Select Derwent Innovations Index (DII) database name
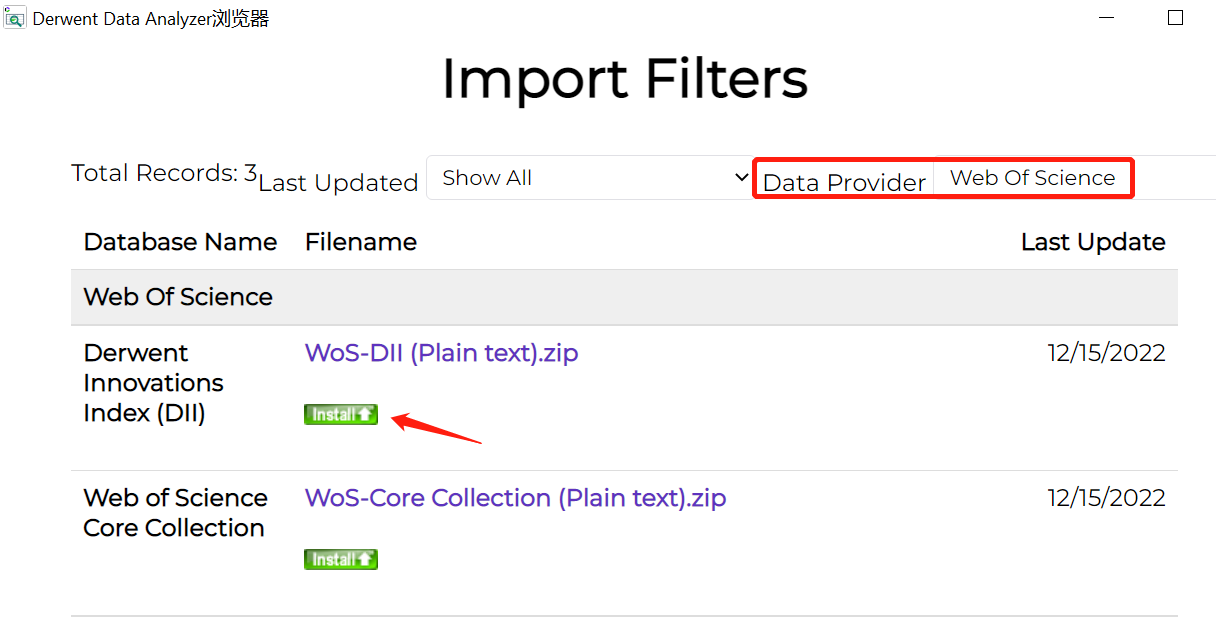Image resolution: width=1216 pixels, height=625 pixels. pyautogui.click(x=153, y=383)
